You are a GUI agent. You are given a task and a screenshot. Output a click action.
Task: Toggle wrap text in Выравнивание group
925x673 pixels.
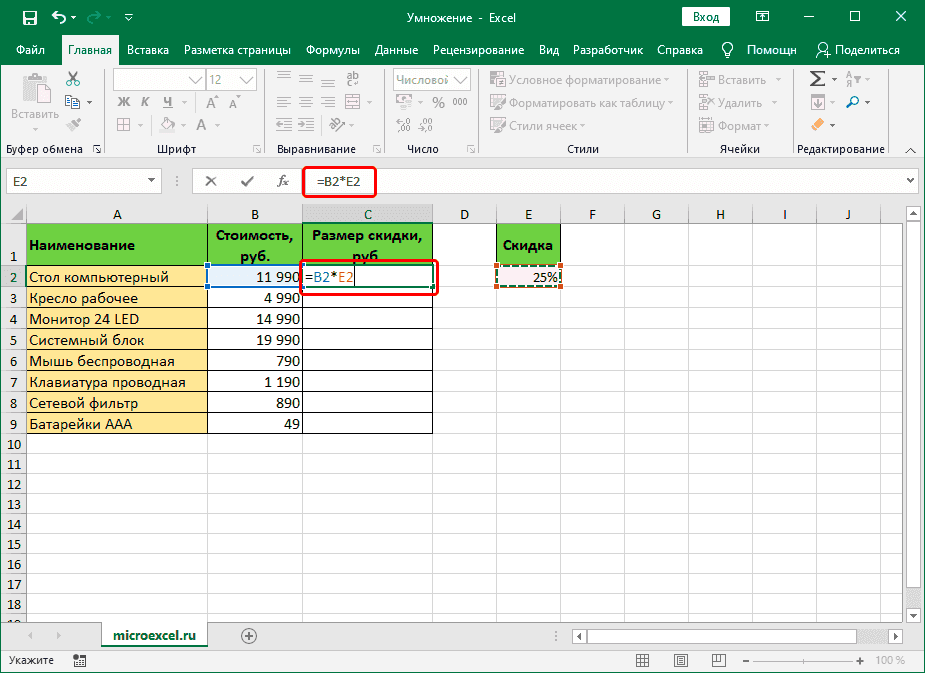[351, 78]
